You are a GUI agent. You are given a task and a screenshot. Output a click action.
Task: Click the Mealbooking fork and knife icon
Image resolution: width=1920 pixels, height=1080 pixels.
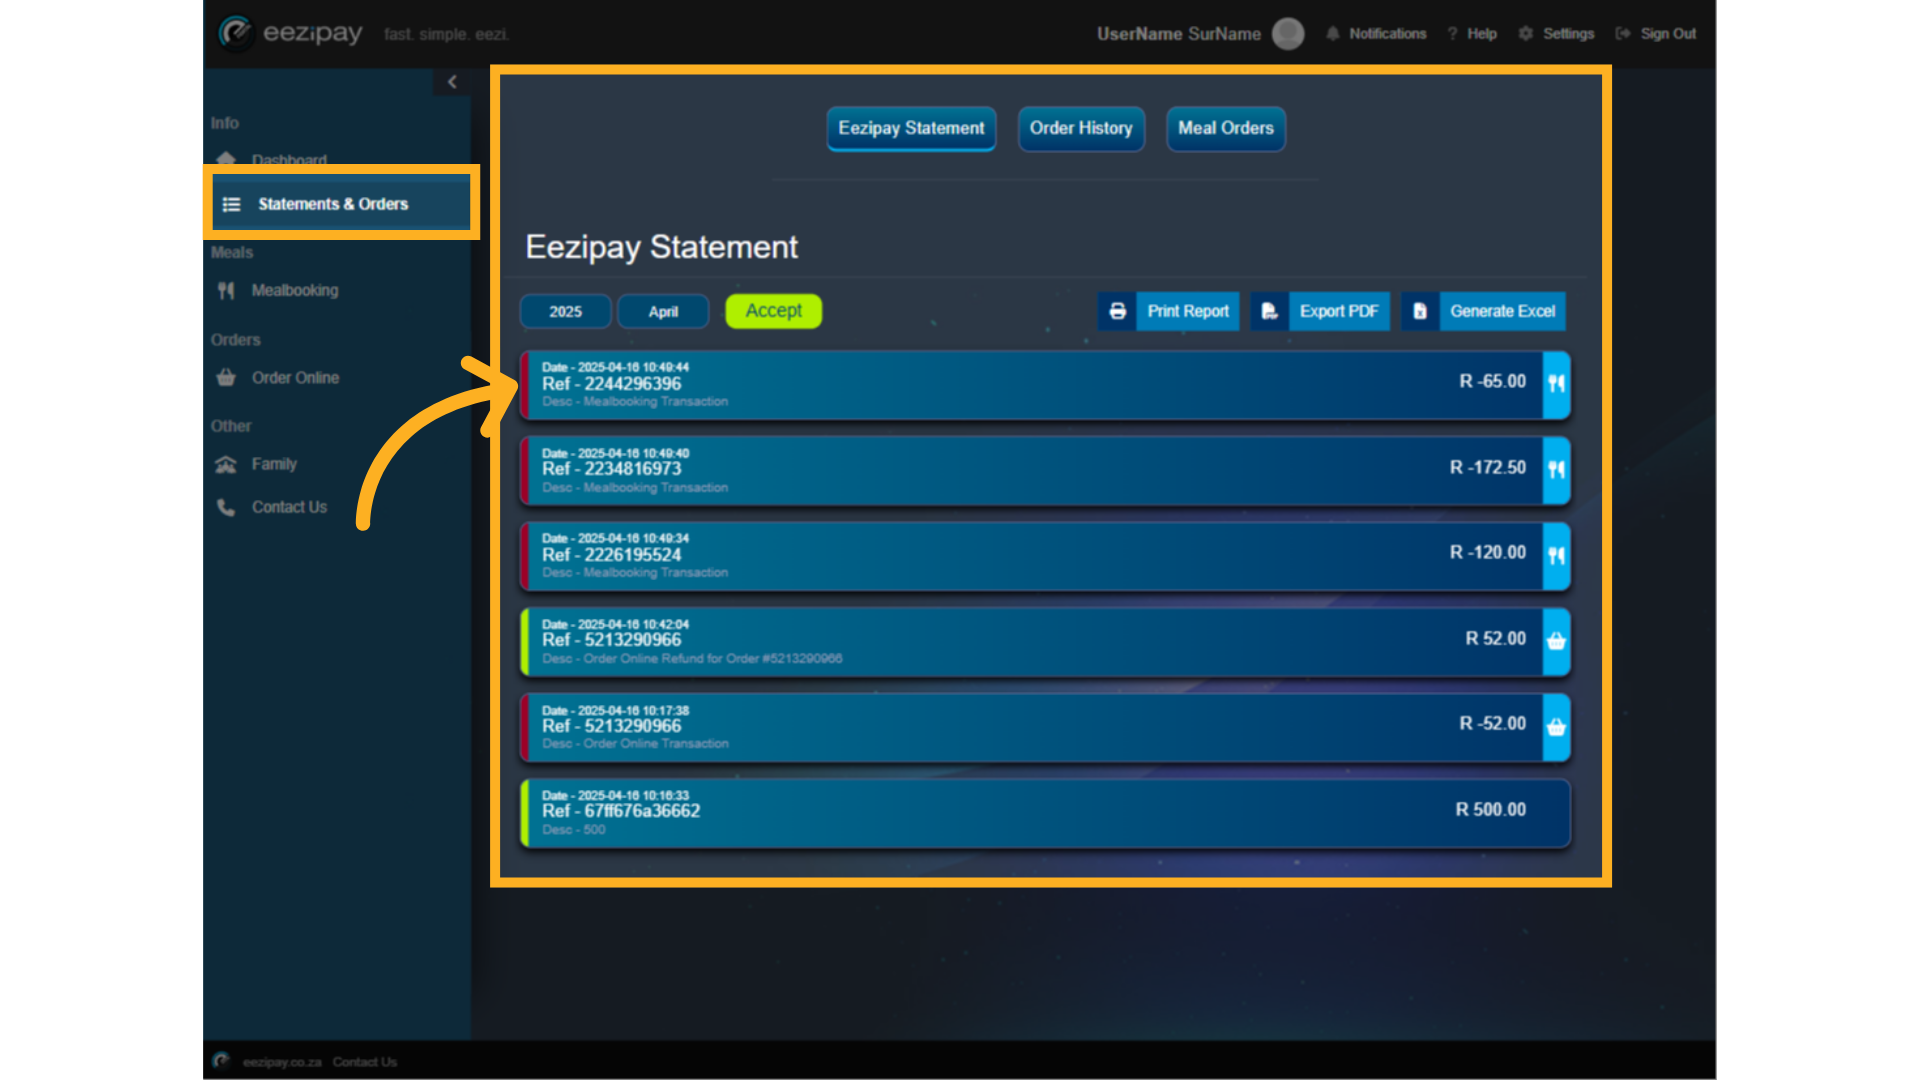226,290
